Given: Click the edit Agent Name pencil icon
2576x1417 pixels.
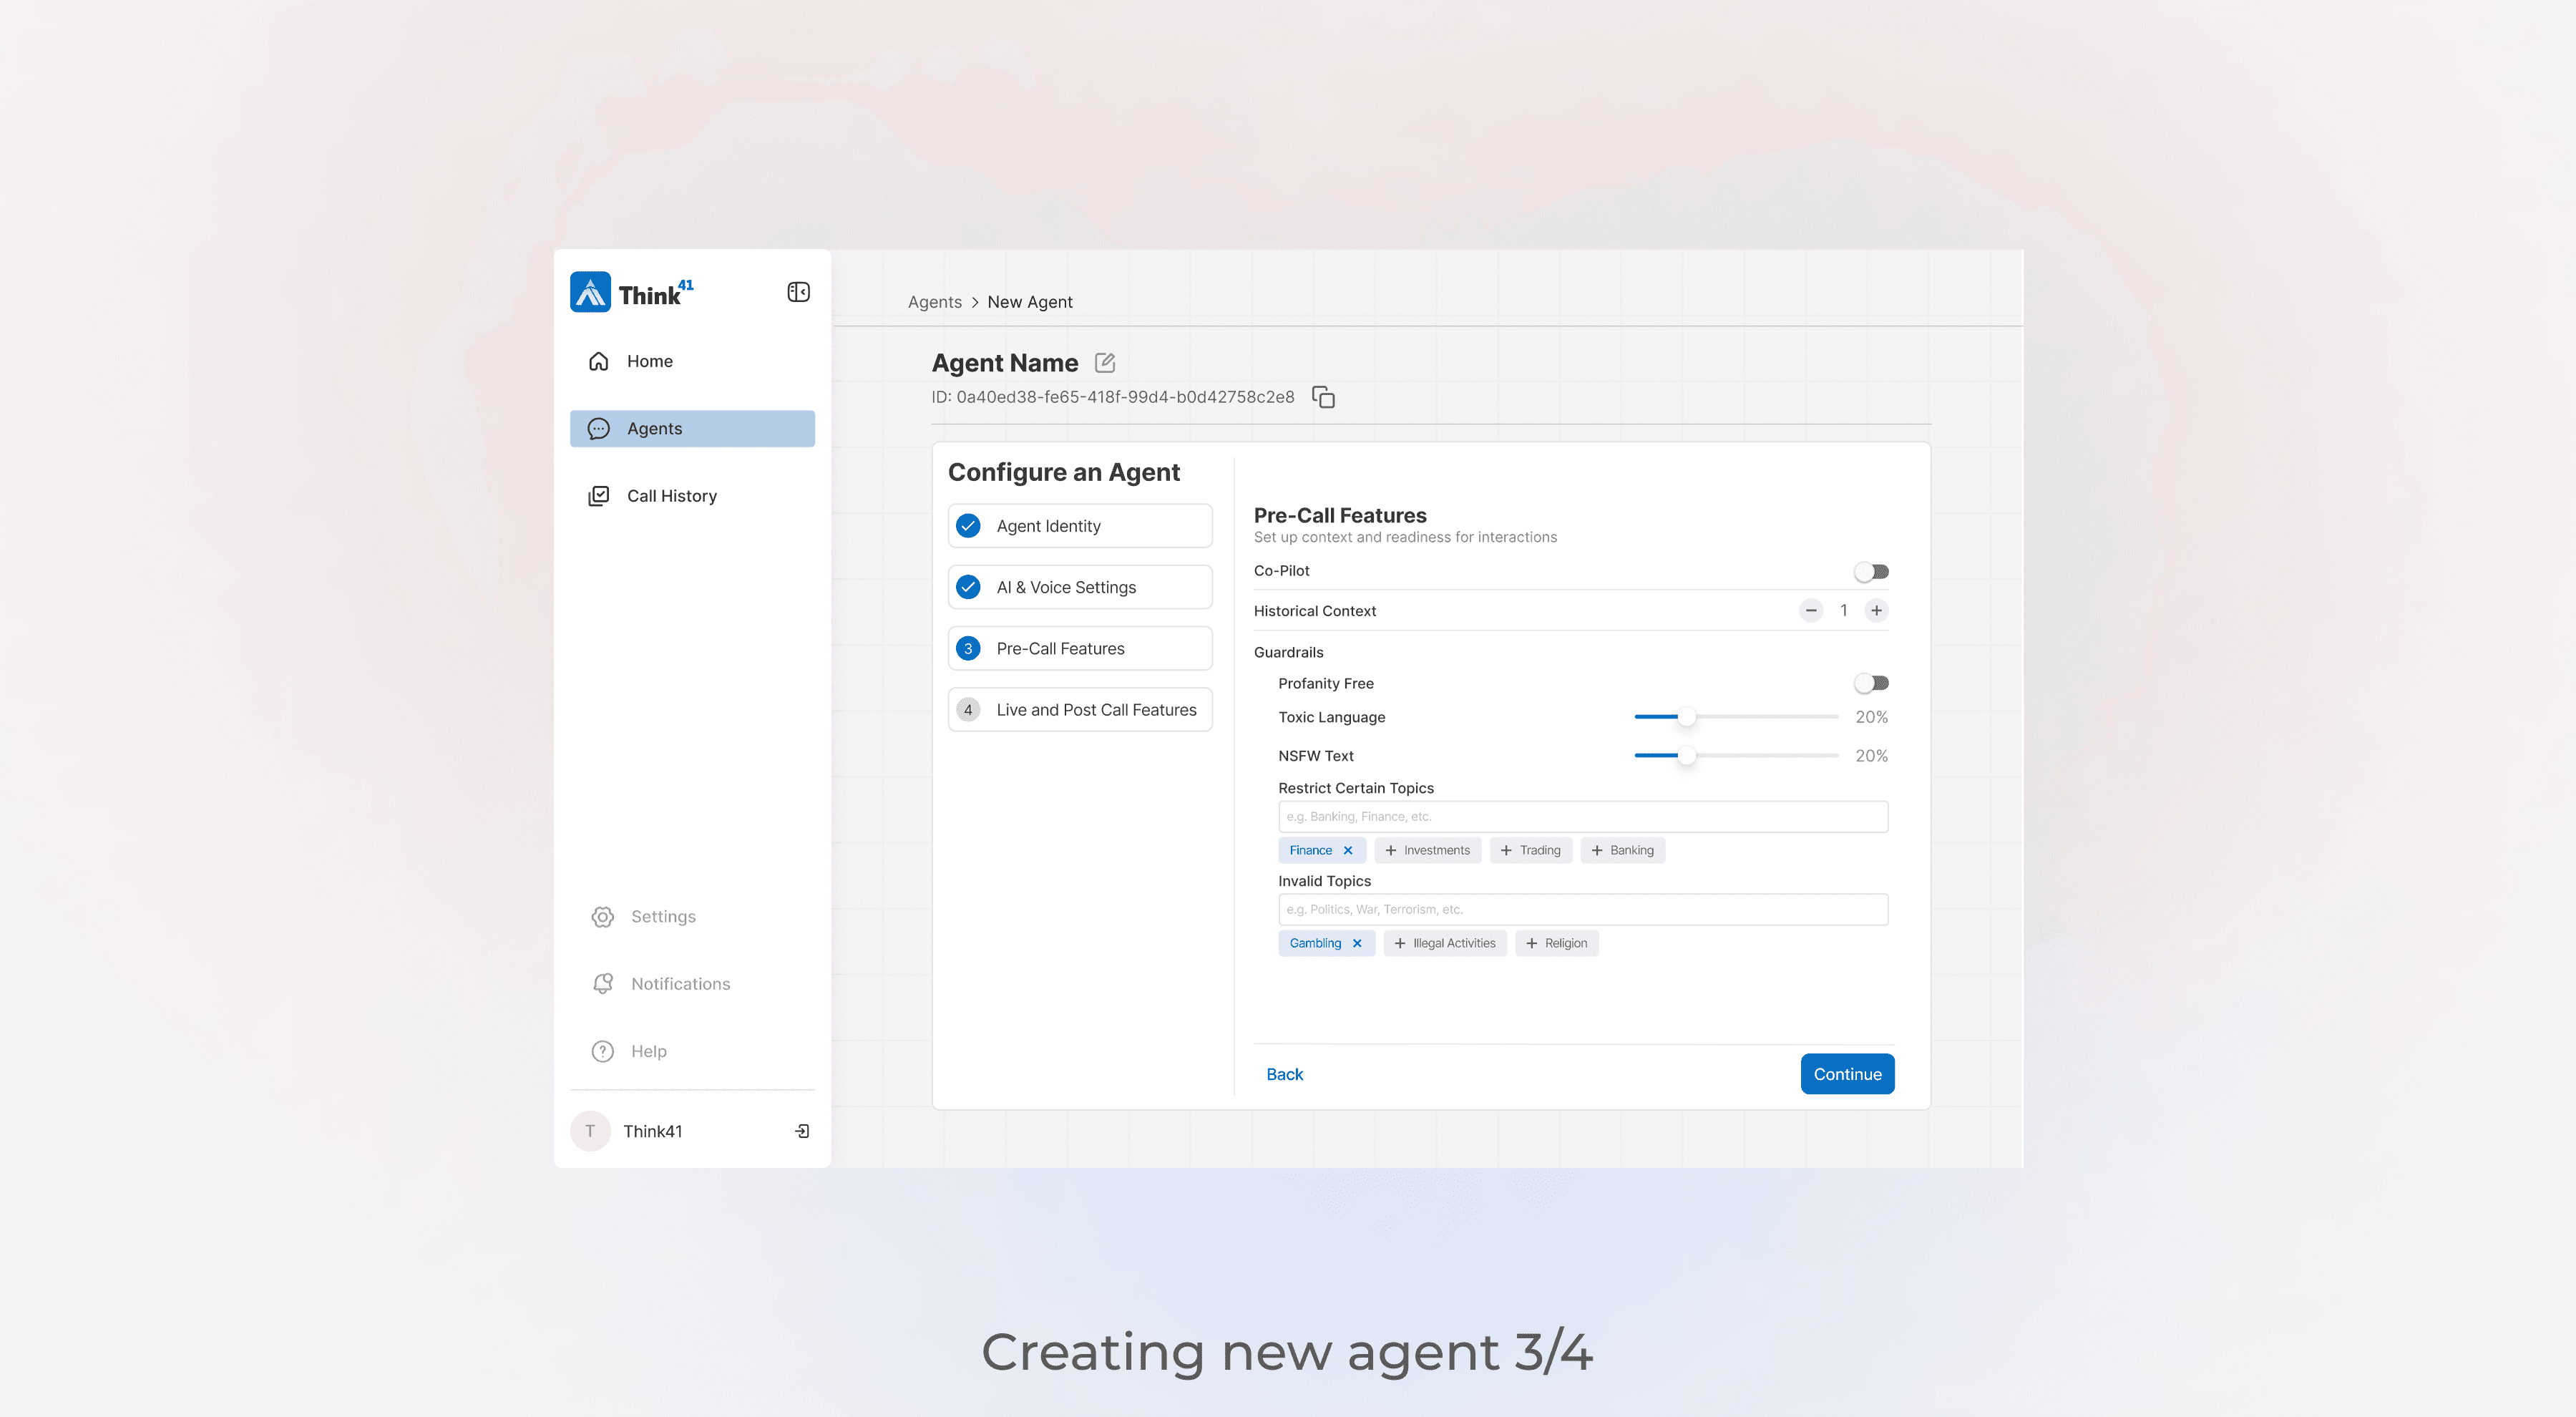Looking at the screenshot, I should [x=1105, y=363].
